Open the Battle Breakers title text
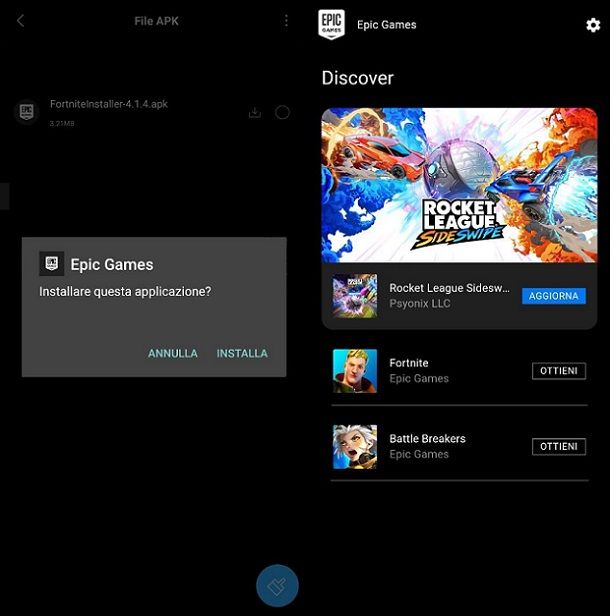The height and width of the screenshot is (616, 610). point(427,438)
